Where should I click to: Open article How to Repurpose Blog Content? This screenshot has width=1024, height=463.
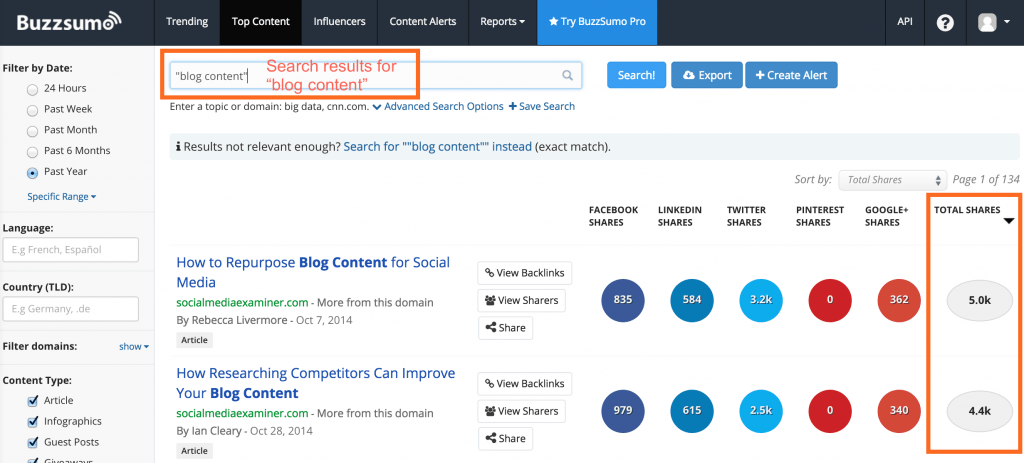(x=313, y=272)
